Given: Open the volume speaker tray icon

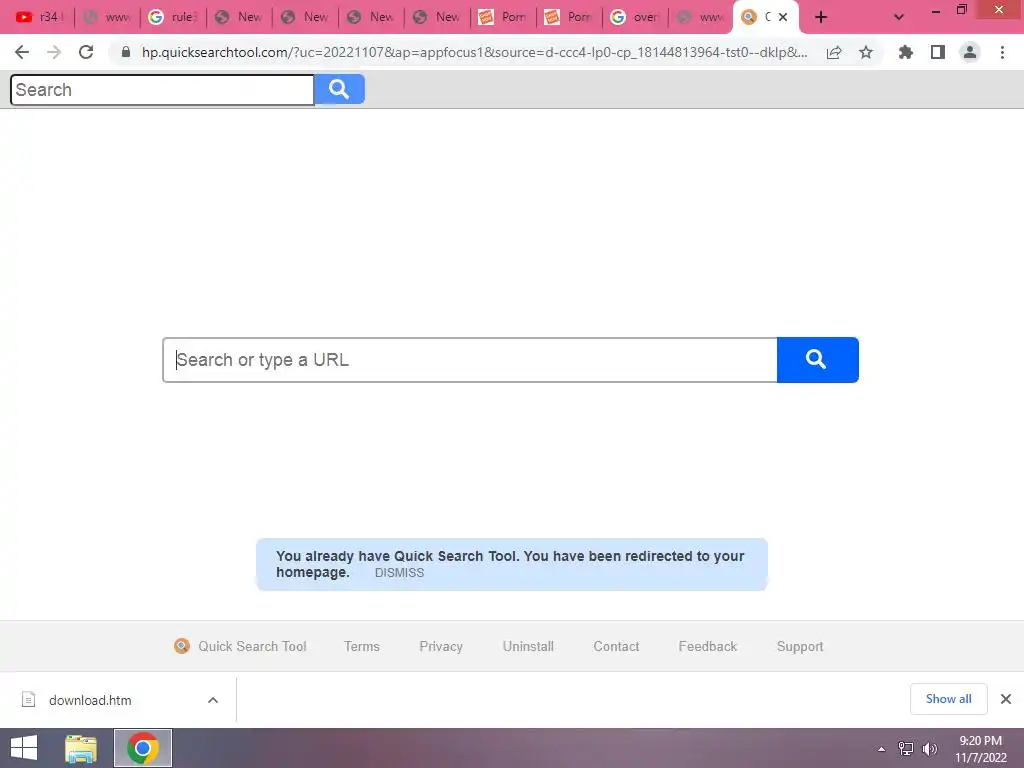Looking at the screenshot, I should click(929, 749).
